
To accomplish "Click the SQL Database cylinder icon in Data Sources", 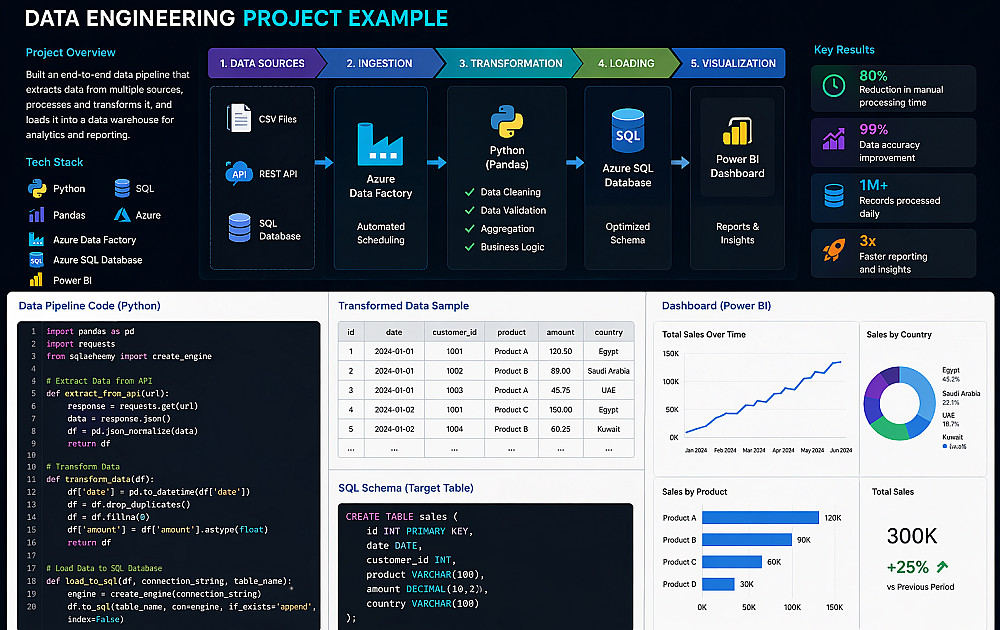I will point(240,228).
